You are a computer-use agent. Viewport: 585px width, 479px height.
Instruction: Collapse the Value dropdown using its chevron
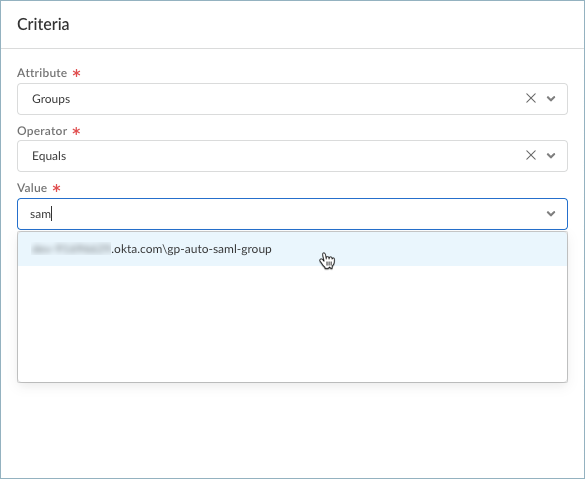click(x=551, y=214)
